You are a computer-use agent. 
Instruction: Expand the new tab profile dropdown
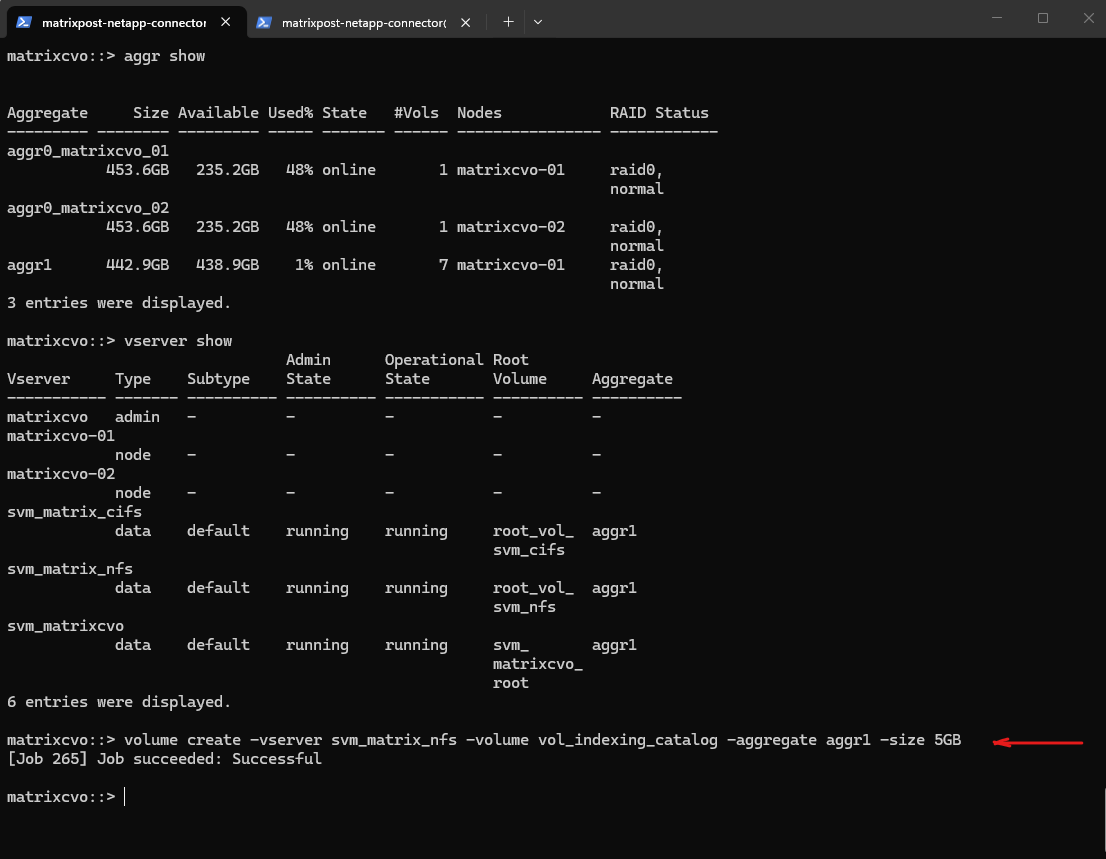pos(538,22)
